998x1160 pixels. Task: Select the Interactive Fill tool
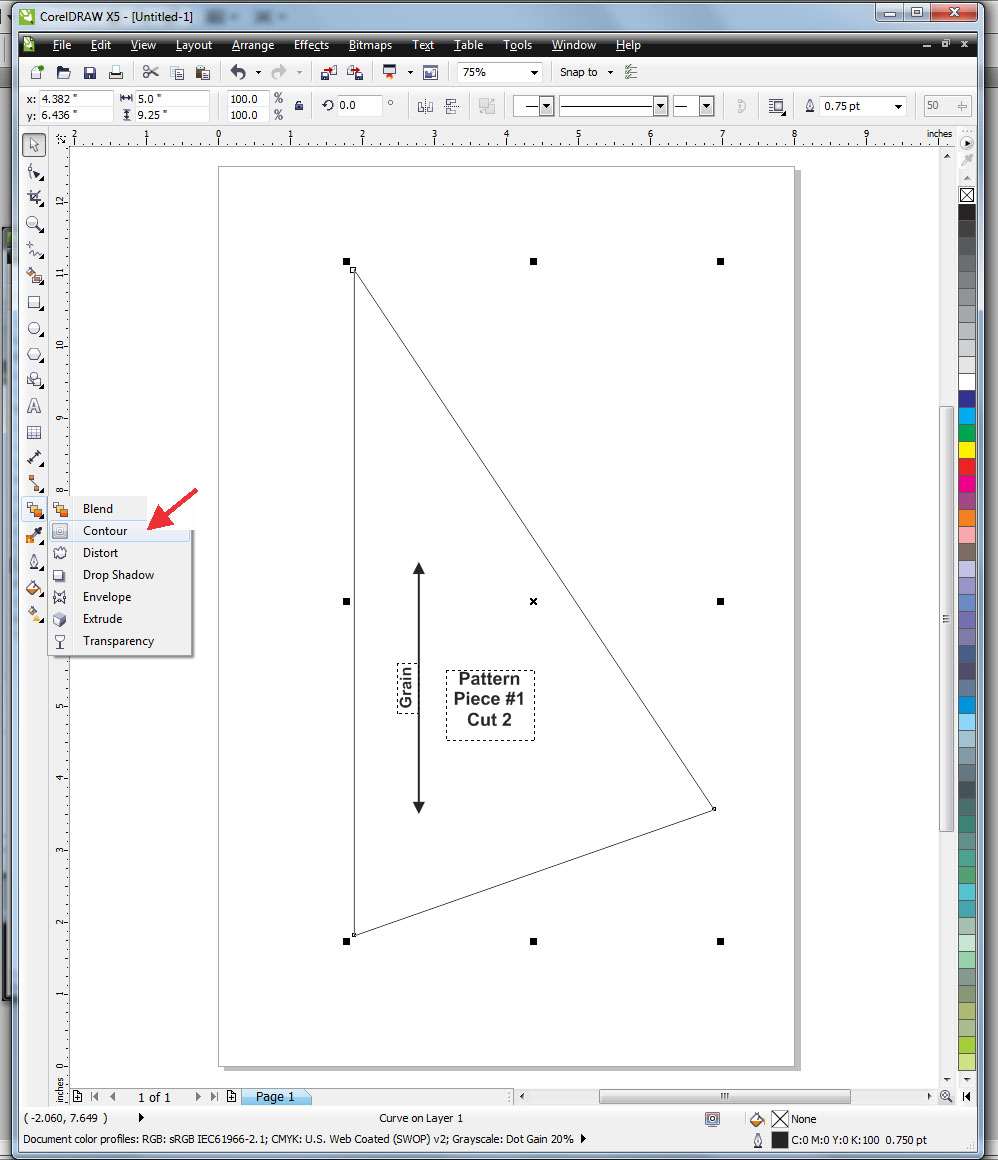click(x=34, y=614)
